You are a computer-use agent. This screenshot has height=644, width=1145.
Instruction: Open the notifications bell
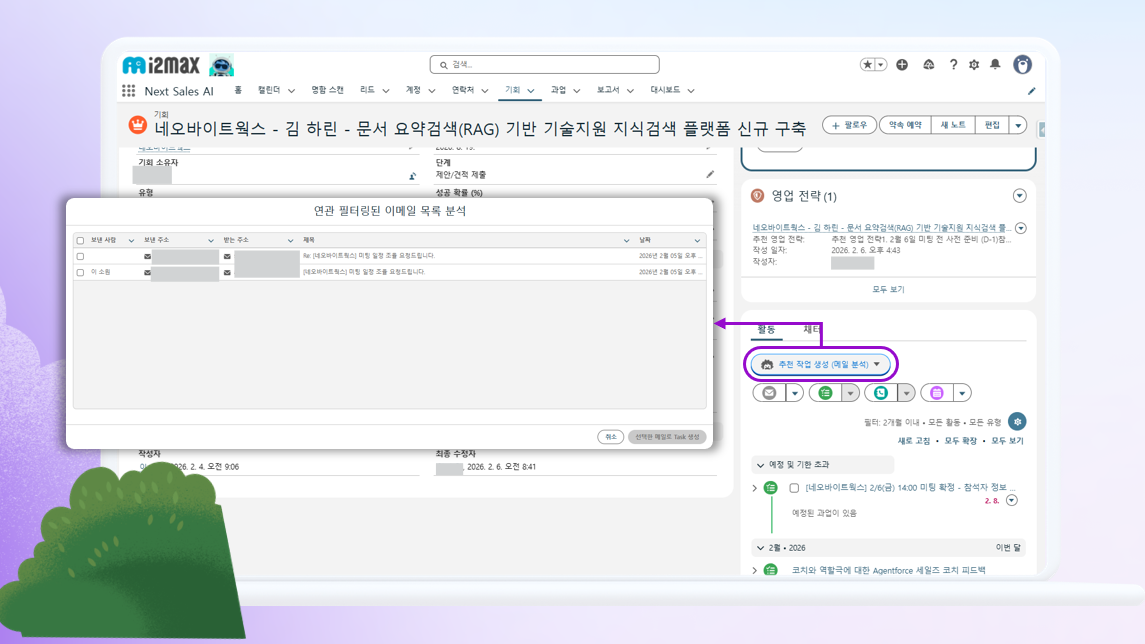(x=995, y=64)
